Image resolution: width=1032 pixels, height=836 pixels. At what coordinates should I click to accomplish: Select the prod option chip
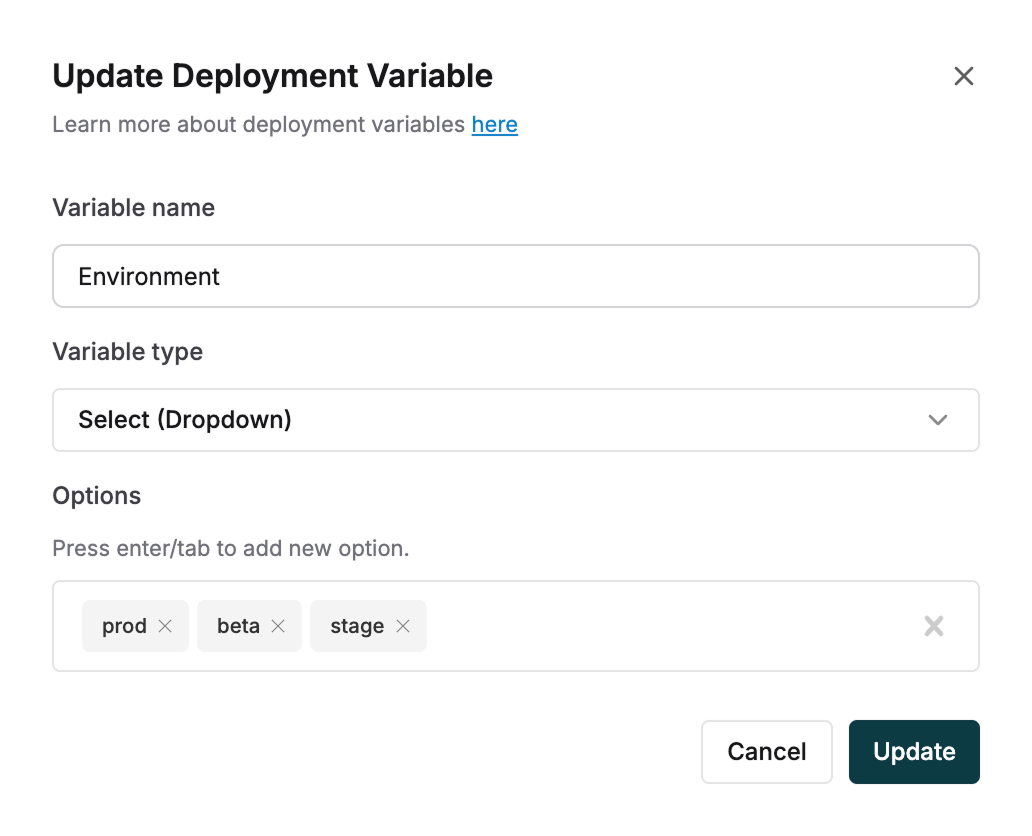(x=123, y=626)
